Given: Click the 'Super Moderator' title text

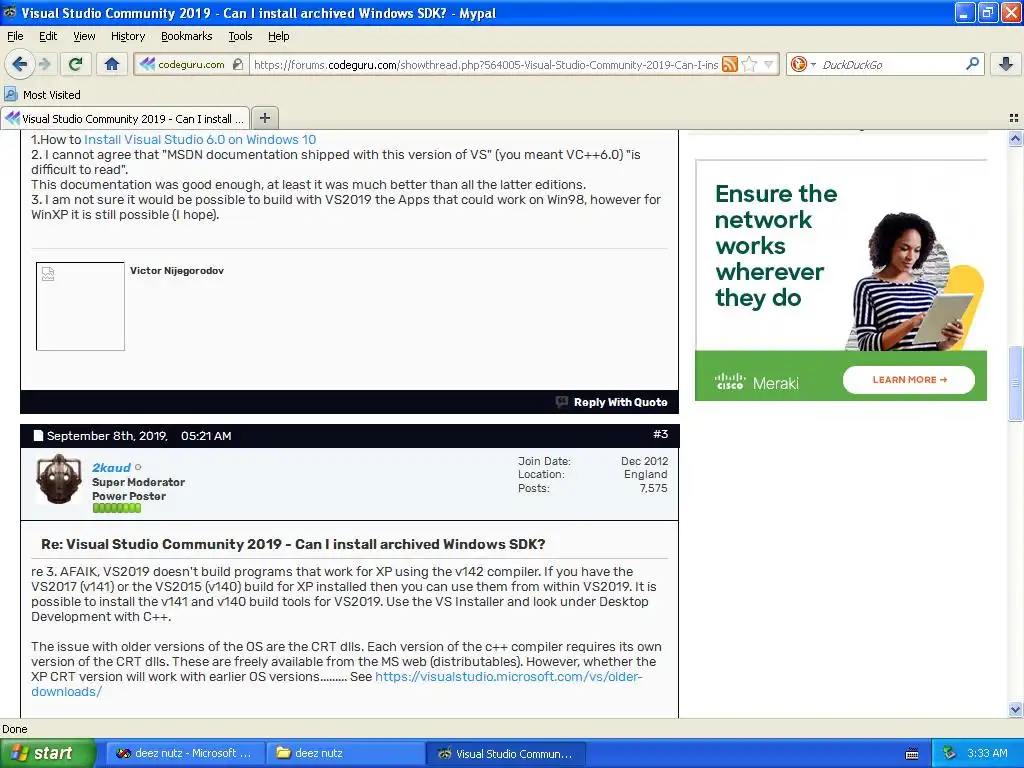Looking at the screenshot, I should 138,482.
